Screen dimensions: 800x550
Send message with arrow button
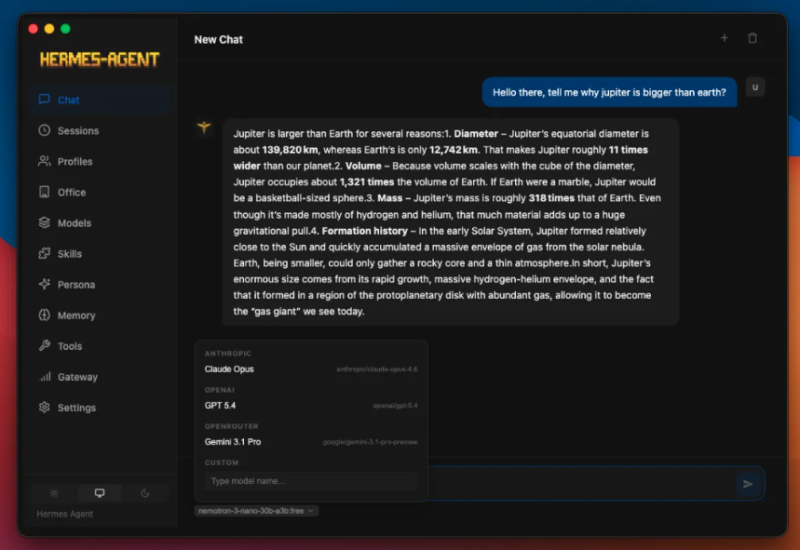(x=747, y=484)
